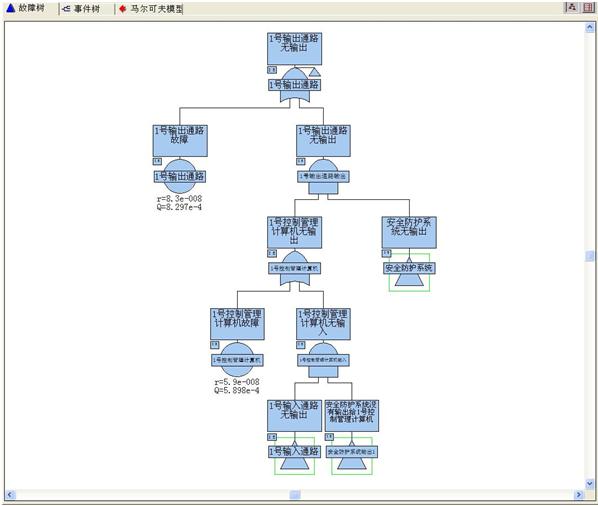Select the top OR gate labeled 1号输出通路
Screen dimensions: 598x506
pos(294,85)
